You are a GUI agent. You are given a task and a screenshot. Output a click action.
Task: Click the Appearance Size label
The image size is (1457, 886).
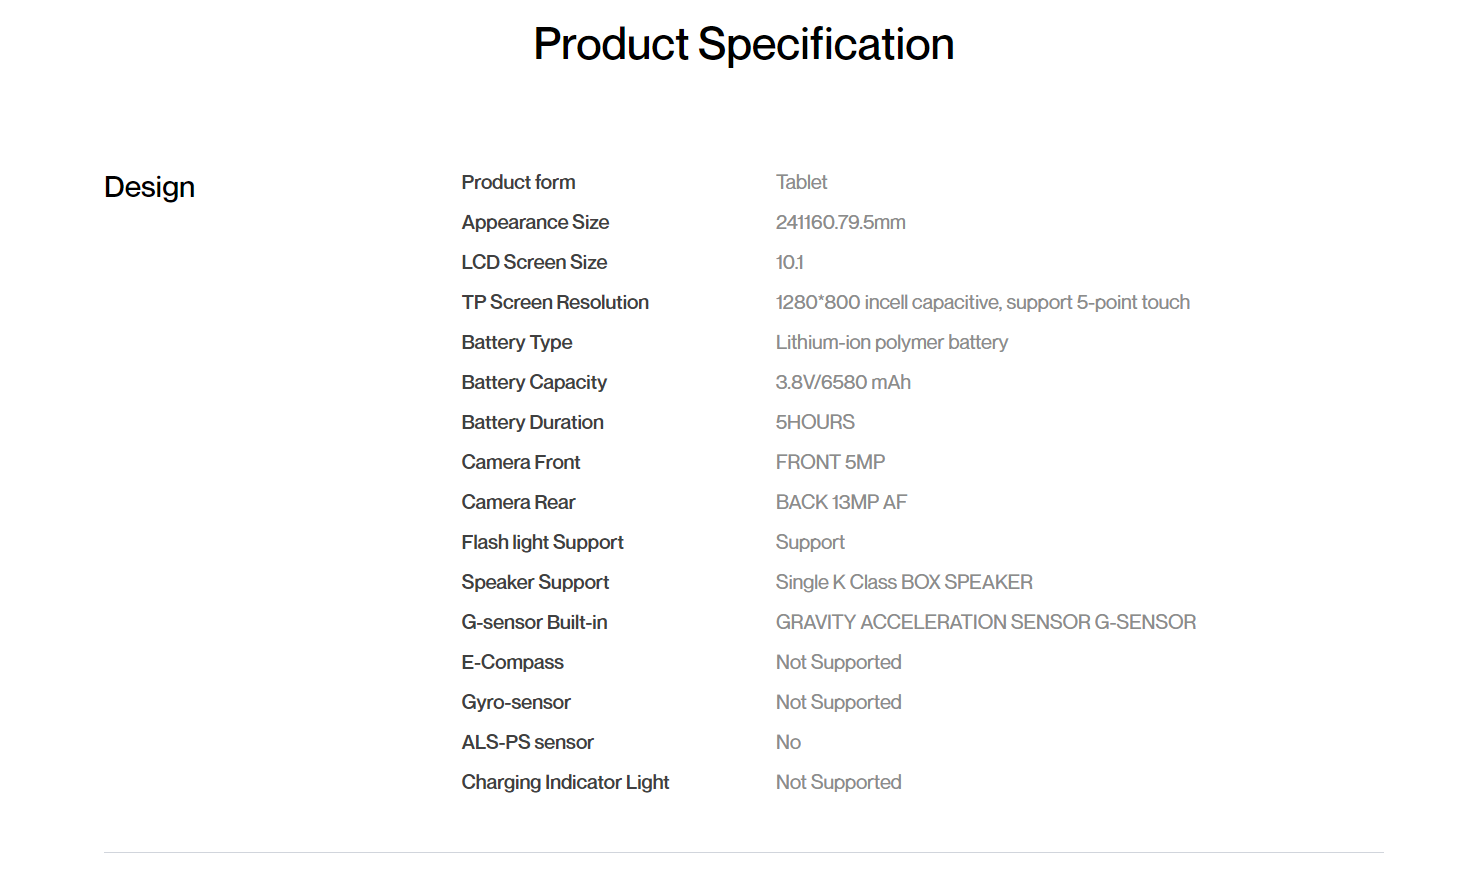(x=535, y=222)
